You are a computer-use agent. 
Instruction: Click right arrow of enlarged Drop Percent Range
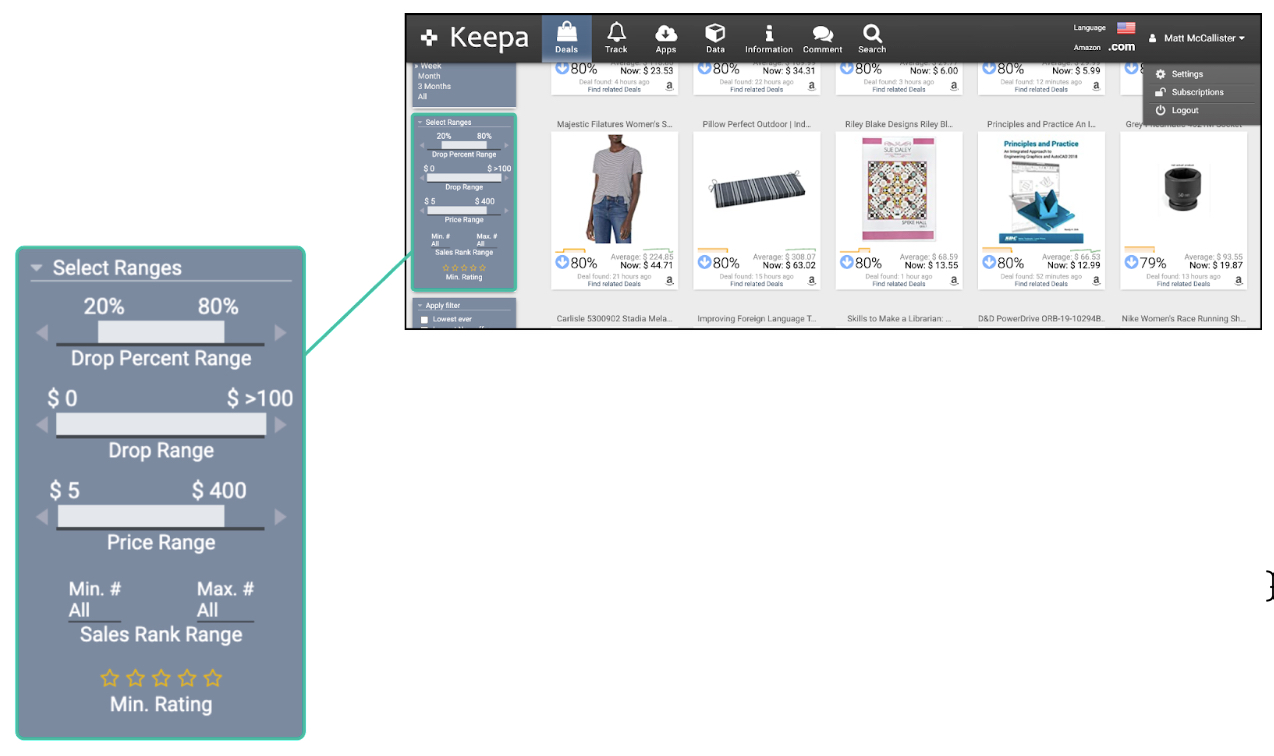point(280,332)
